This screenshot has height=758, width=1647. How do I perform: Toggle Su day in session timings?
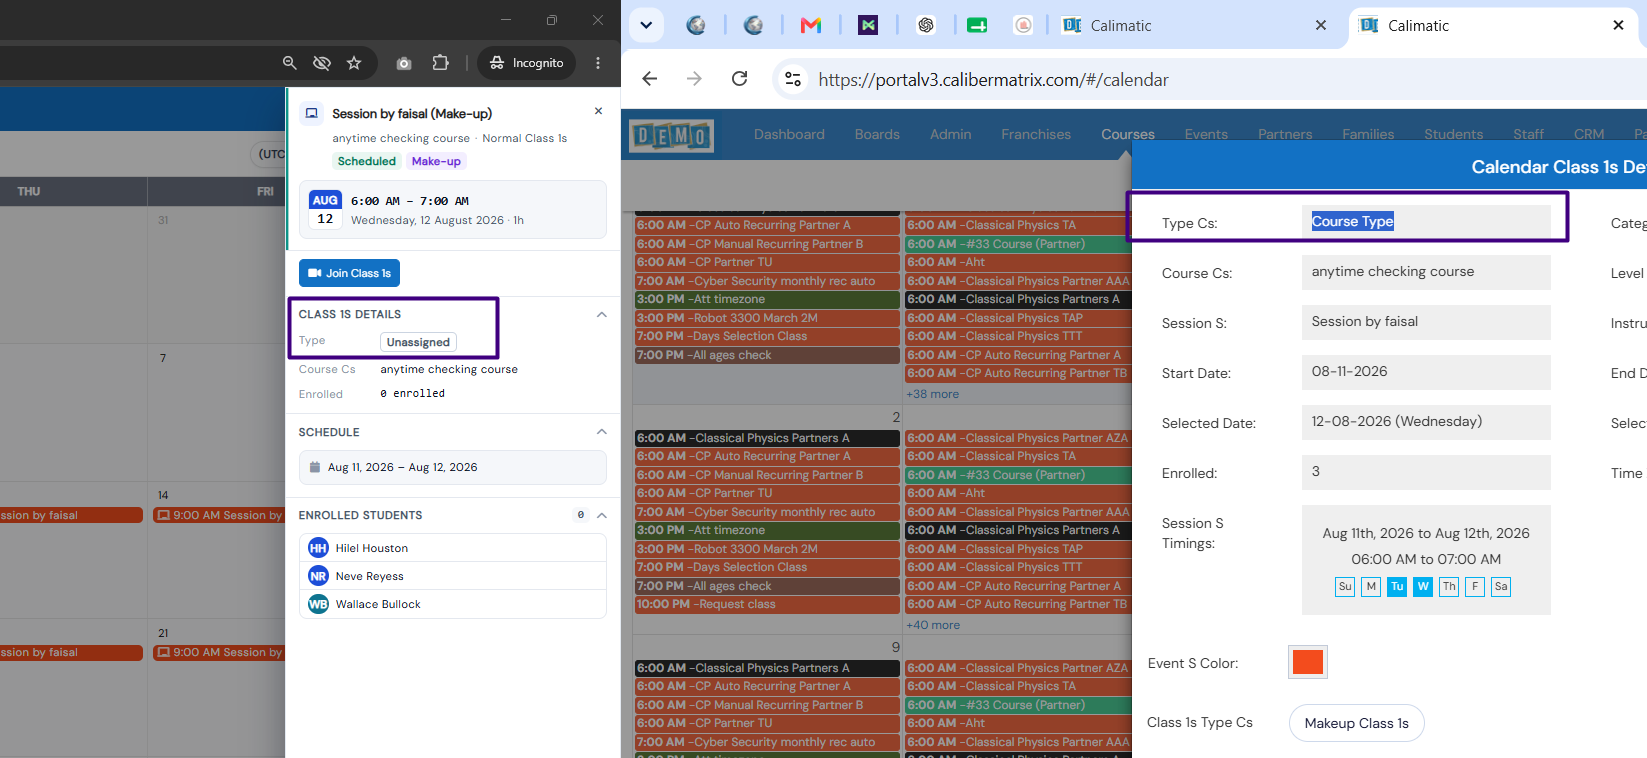coord(1345,587)
